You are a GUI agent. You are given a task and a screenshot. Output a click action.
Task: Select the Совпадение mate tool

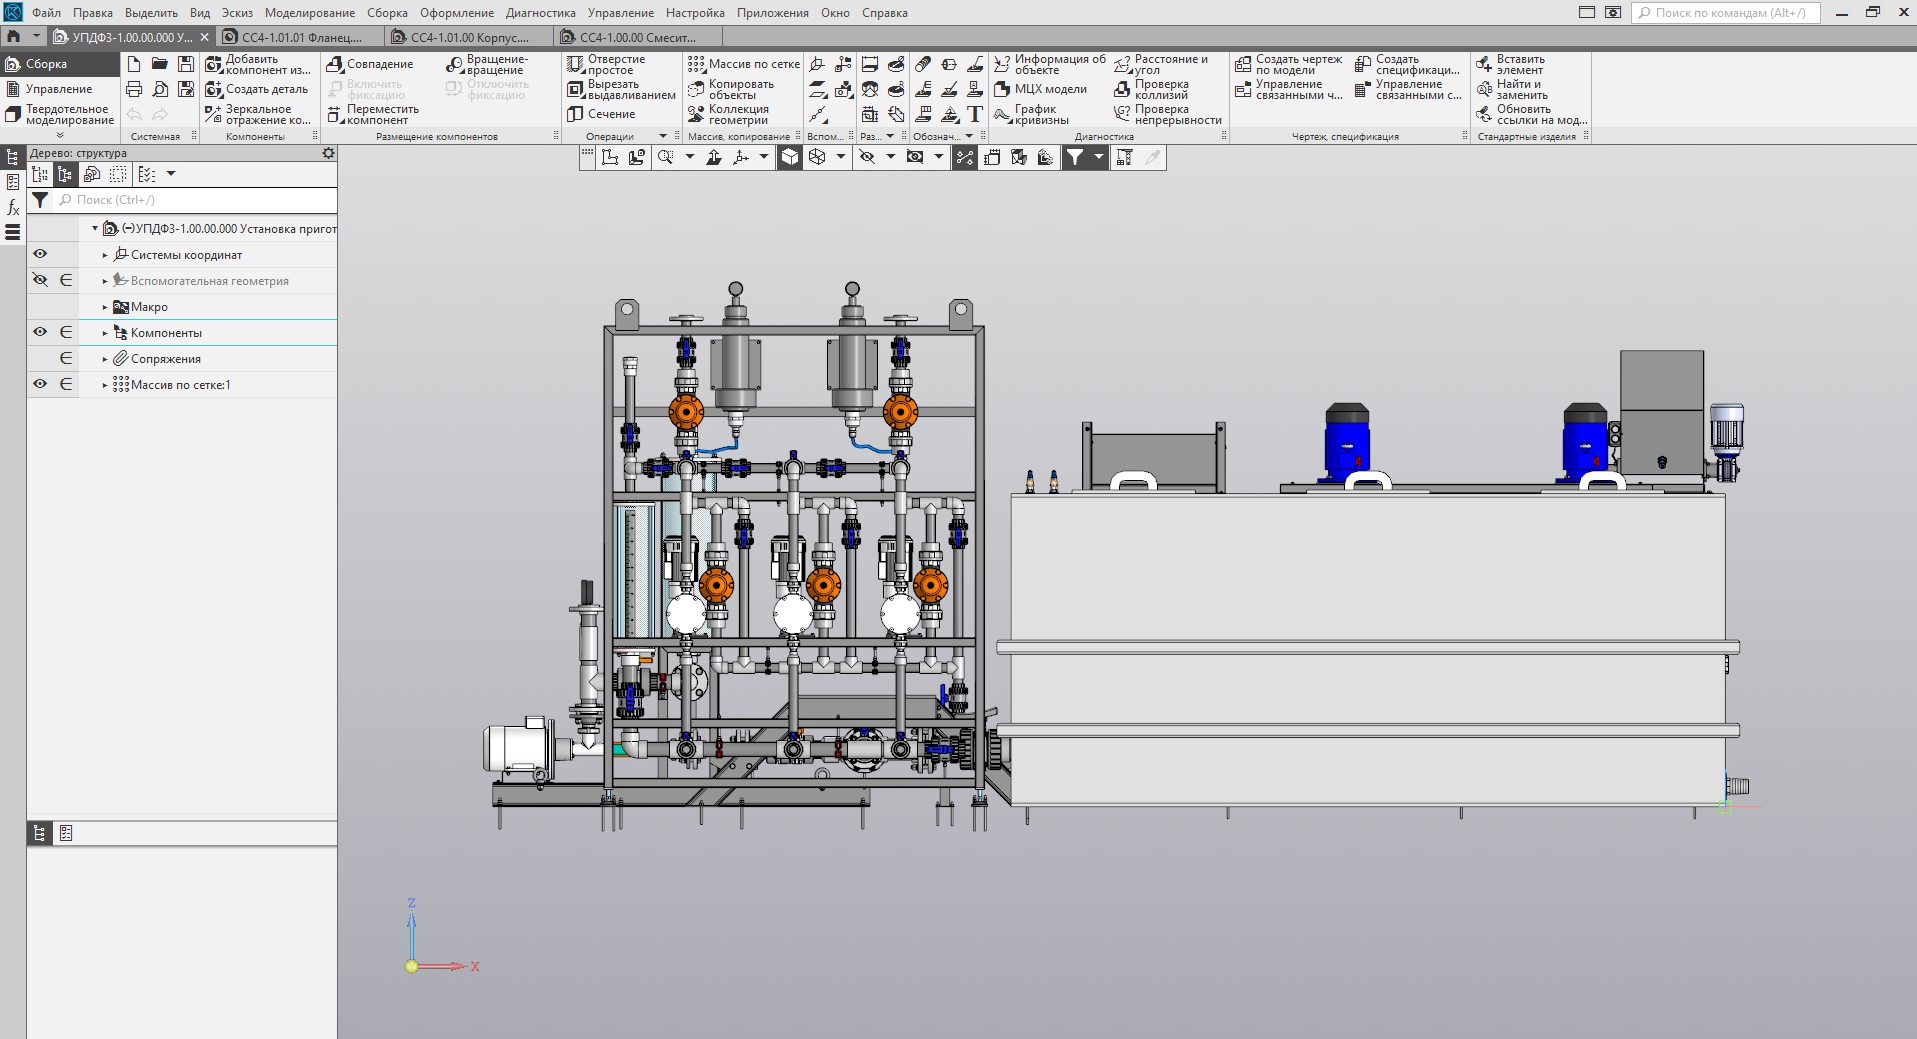pyautogui.click(x=369, y=64)
